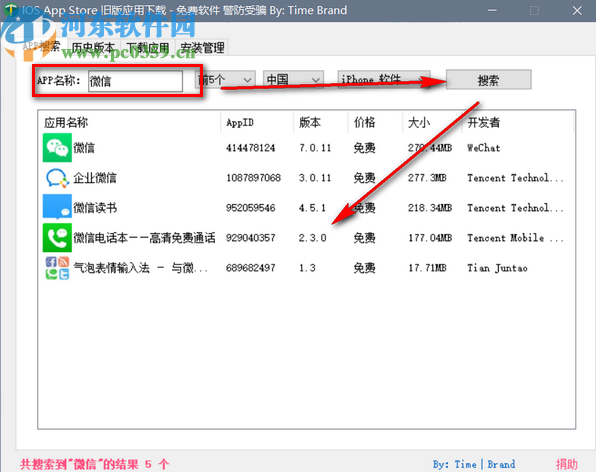
Task: Click size 177.04MB cell
Action: point(430,238)
